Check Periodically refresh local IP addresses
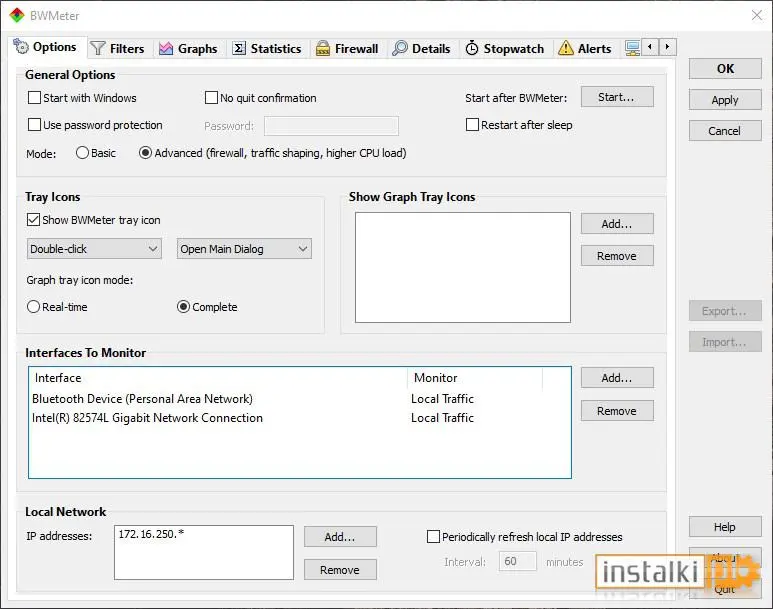Screen dimensions: 773x609 coord(433,537)
